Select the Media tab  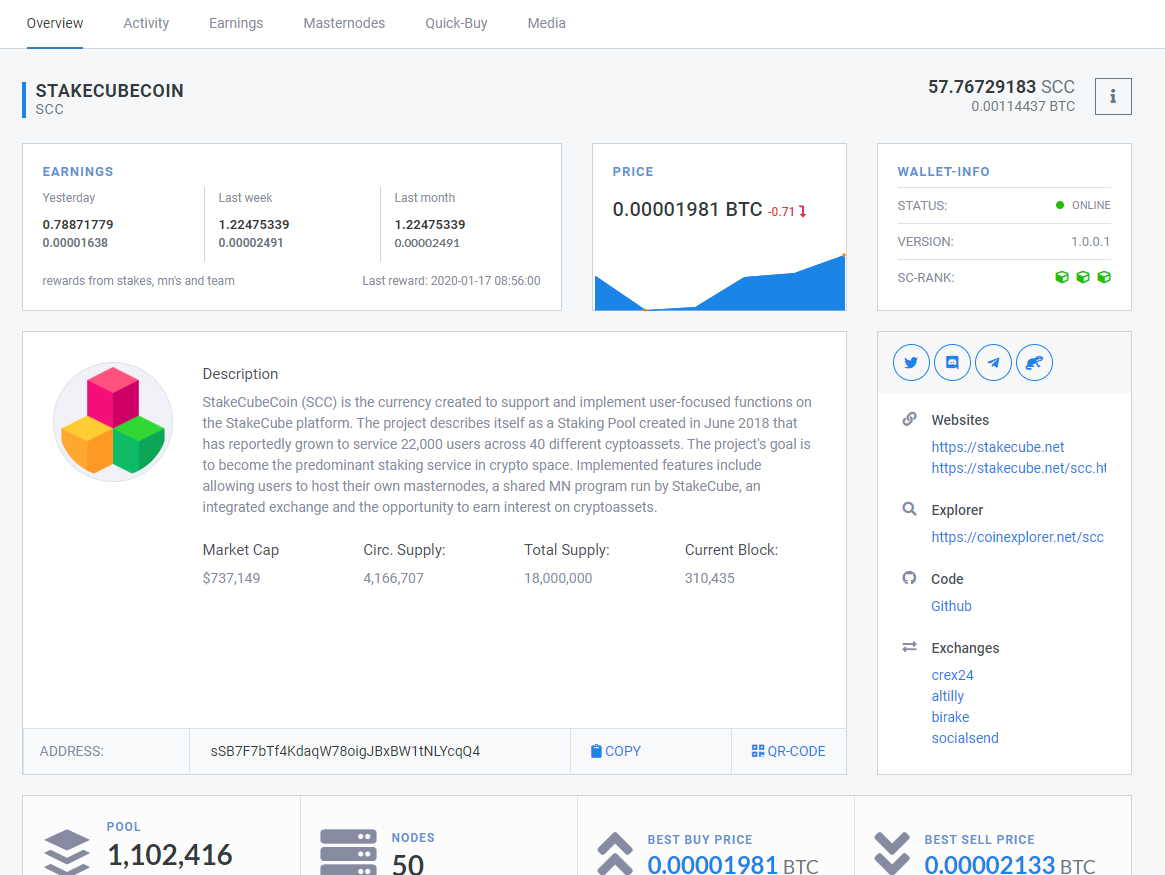tap(547, 23)
